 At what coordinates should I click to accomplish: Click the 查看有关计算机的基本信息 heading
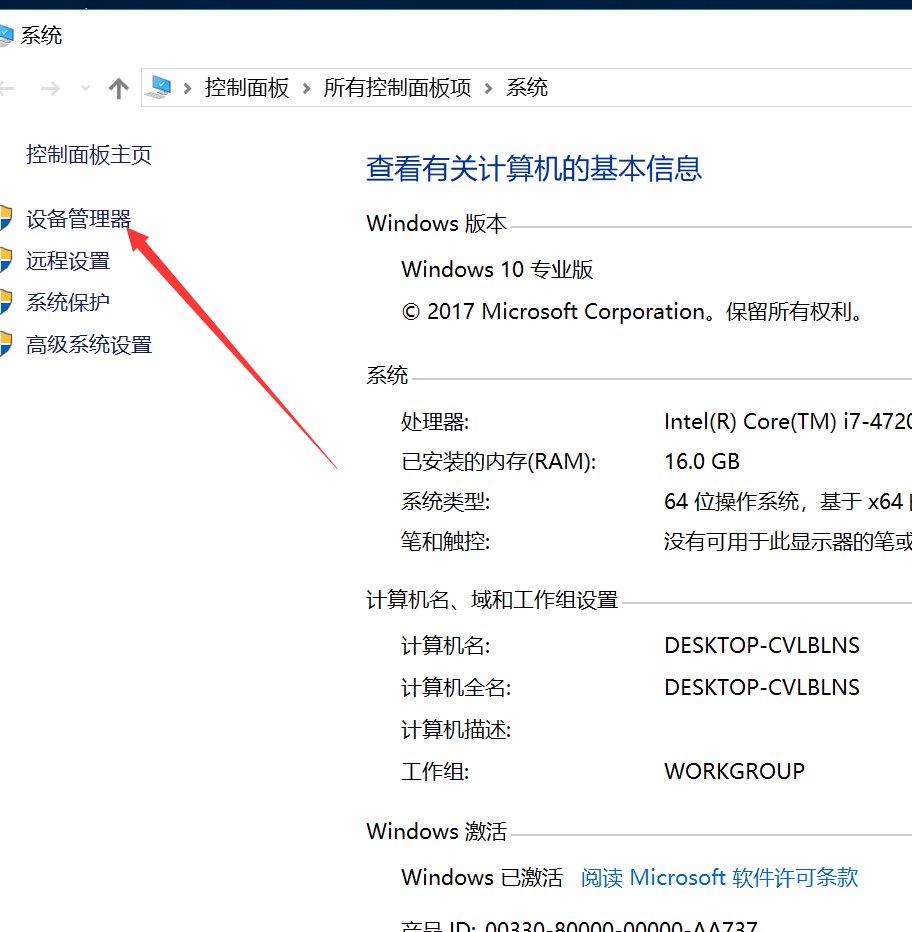tap(533, 171)
